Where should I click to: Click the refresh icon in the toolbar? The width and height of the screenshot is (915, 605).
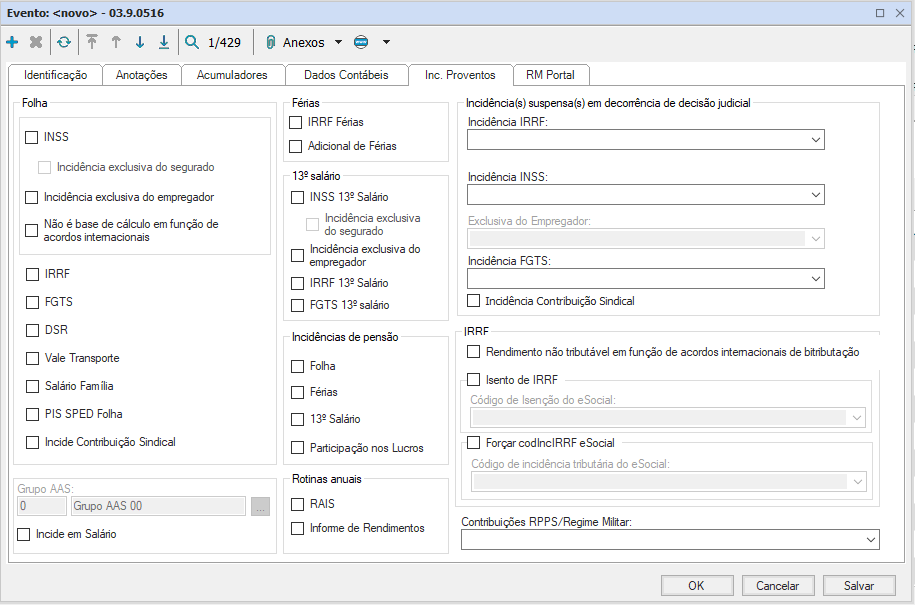[63, 42]
